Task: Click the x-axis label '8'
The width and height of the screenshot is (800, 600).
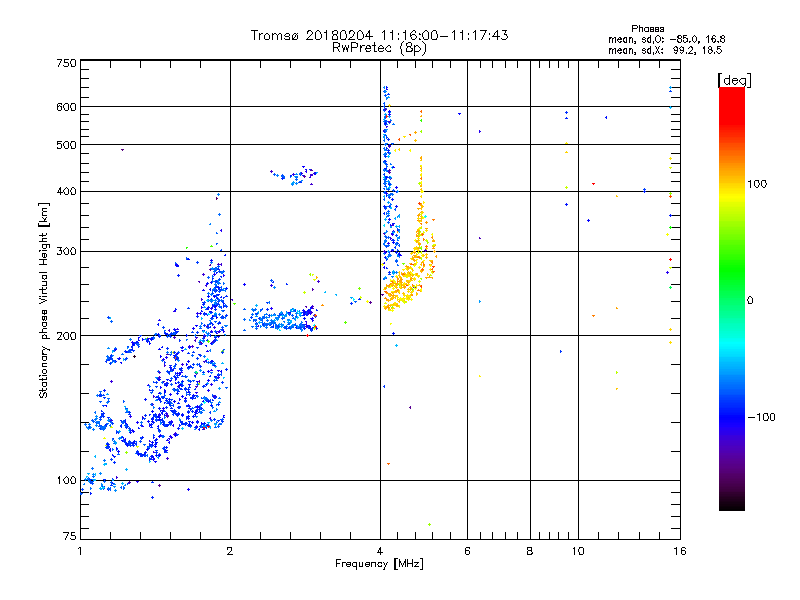Action: click(530, 551)
